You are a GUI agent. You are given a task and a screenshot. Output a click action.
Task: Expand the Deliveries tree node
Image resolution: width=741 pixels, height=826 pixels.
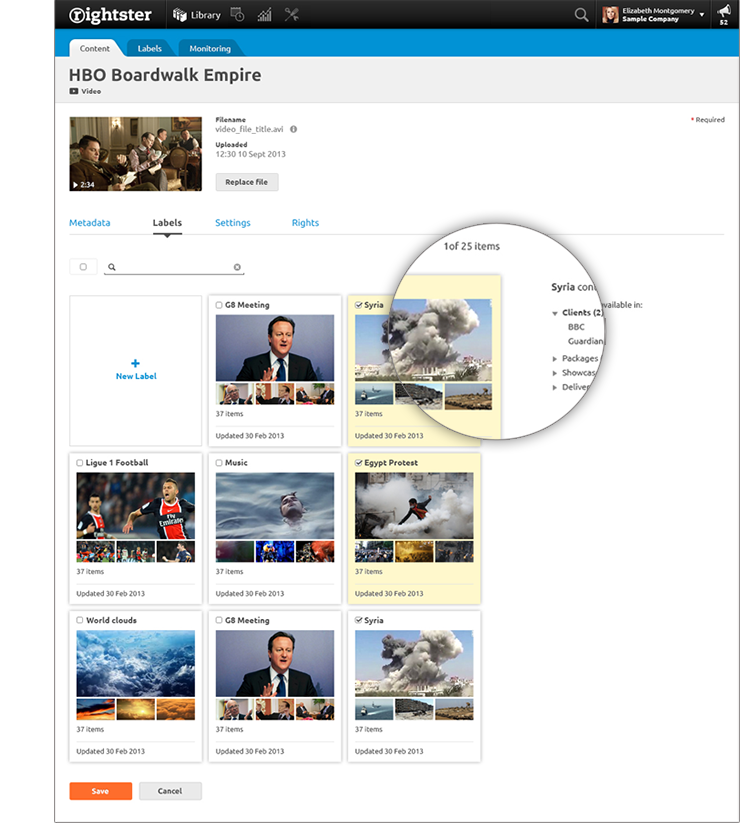(555, 387)
